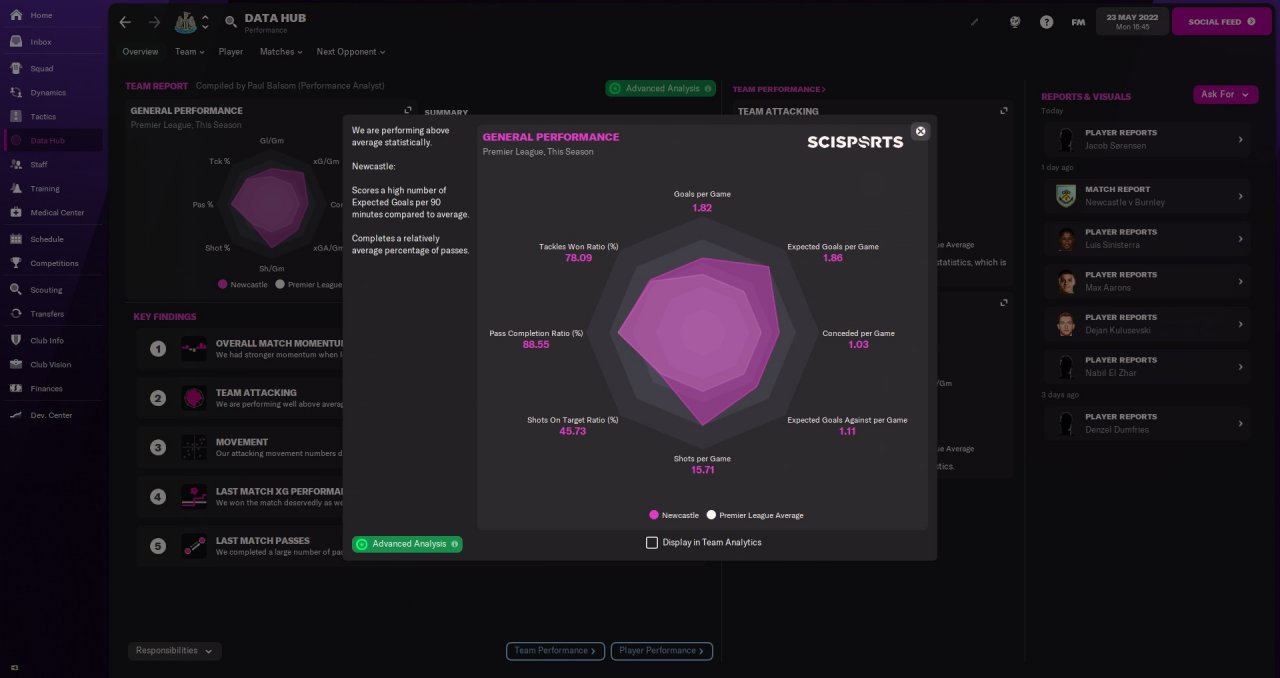Viewport: 1280px width, 678px height.
Task: Click Premier League Average legend dot
Action: coord(711,515)
